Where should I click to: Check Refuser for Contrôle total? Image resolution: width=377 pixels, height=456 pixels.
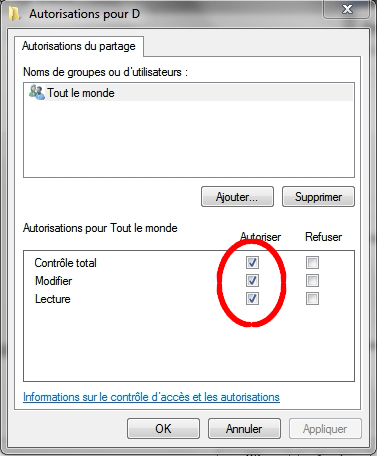[312, 263]
